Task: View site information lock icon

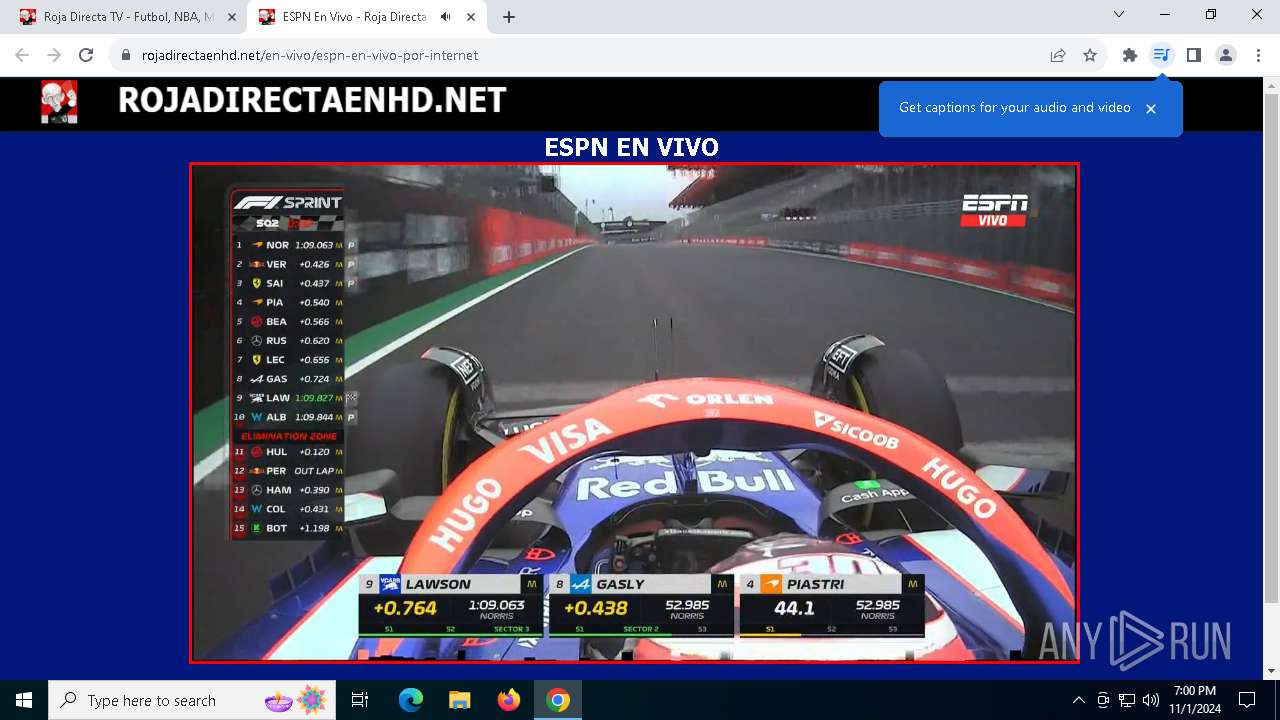Action: [126, 55]
